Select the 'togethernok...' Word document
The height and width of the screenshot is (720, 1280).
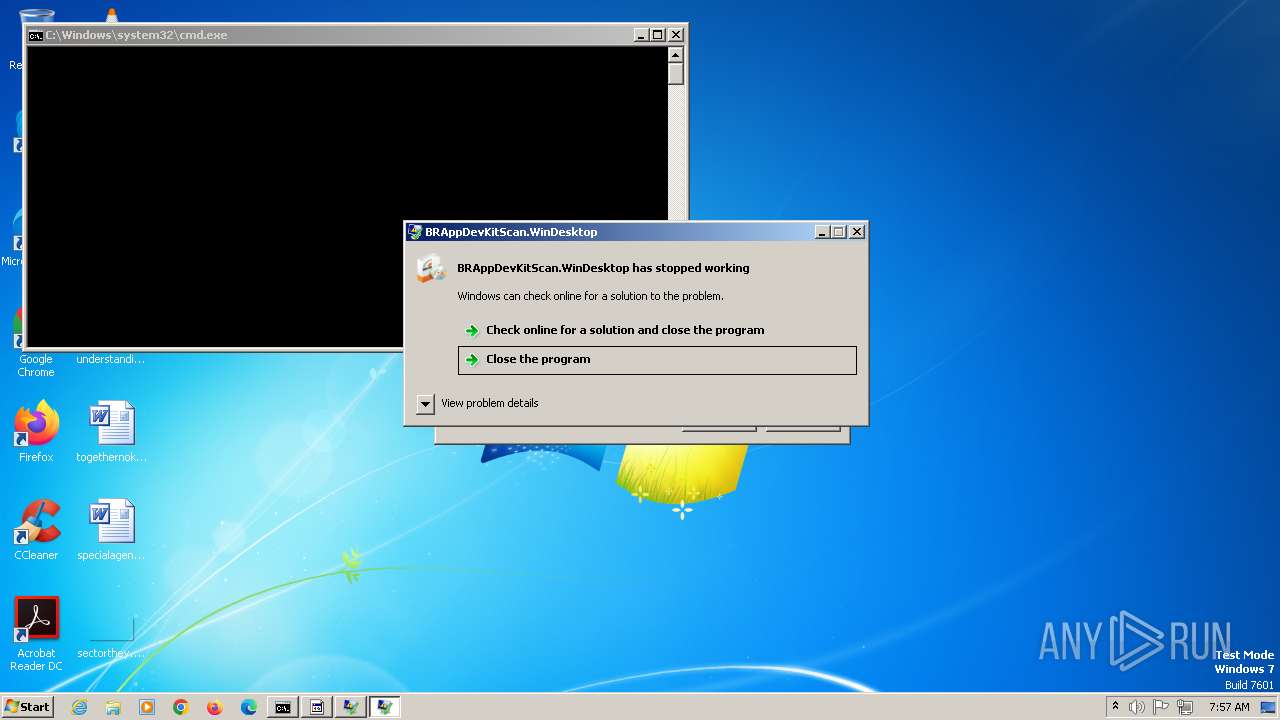pyautogui.click(x=111, y=432)
